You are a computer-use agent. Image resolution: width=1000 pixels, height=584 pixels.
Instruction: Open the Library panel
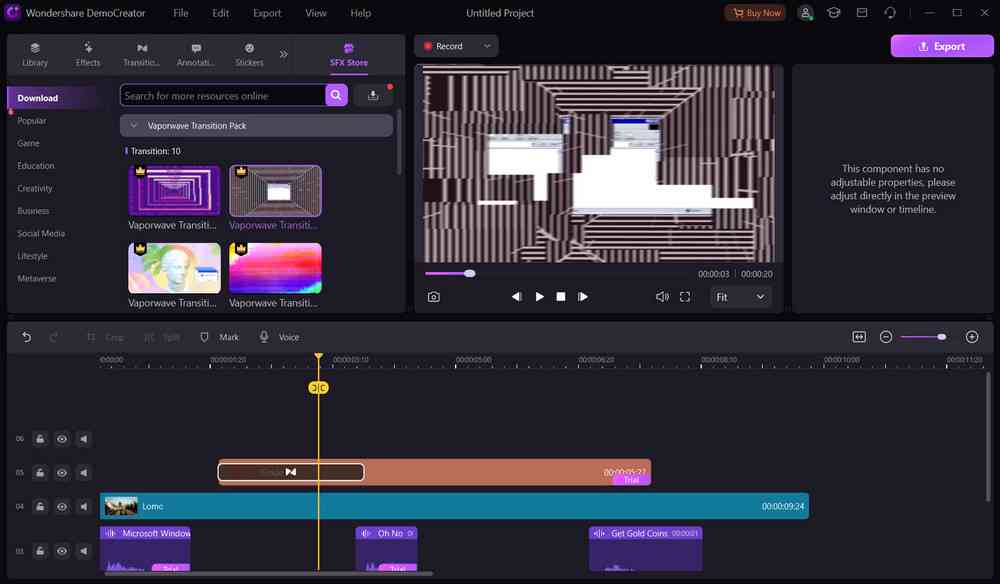click(34, 54)
